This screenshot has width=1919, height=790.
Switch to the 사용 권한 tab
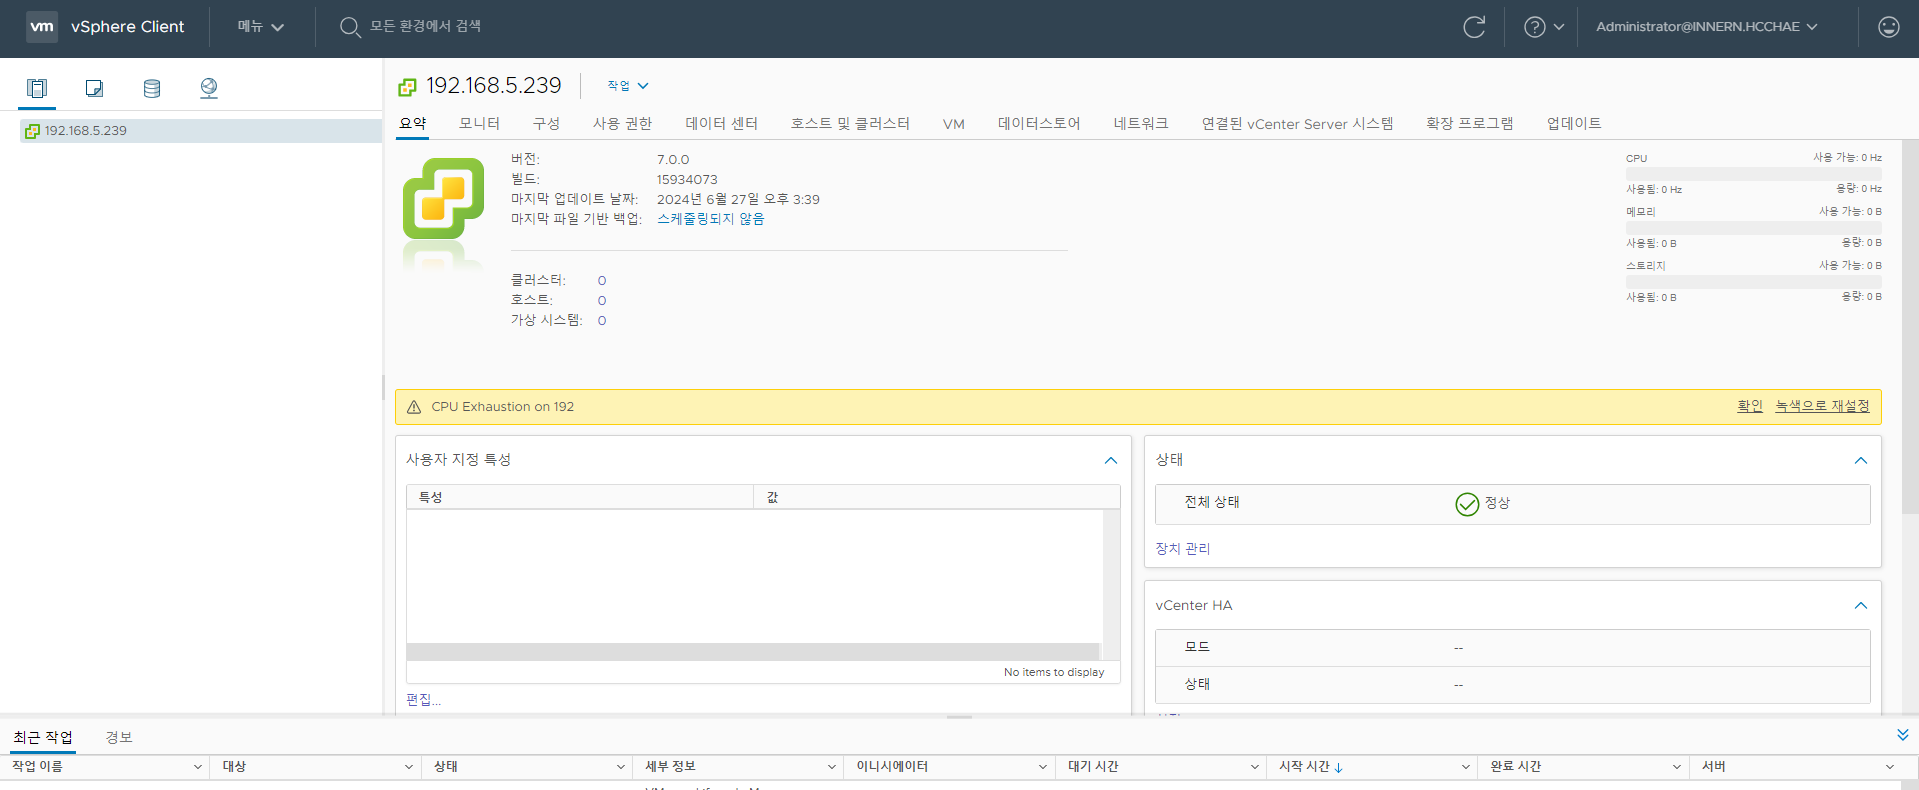[622, 123]
